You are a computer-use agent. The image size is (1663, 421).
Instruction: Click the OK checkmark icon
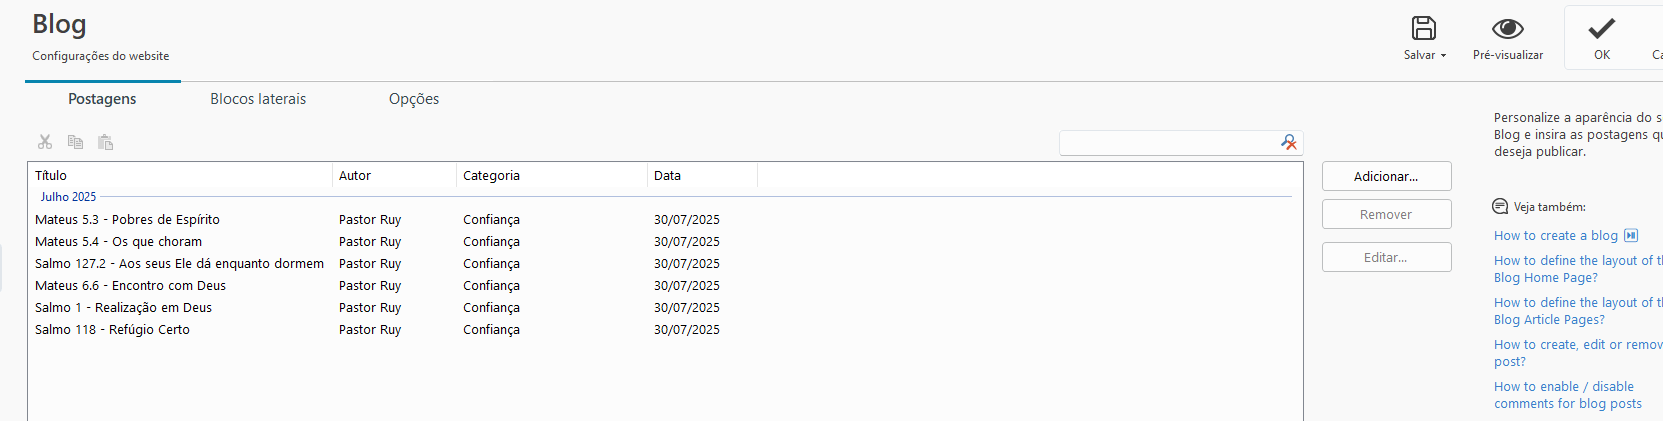coord(1602,28)
